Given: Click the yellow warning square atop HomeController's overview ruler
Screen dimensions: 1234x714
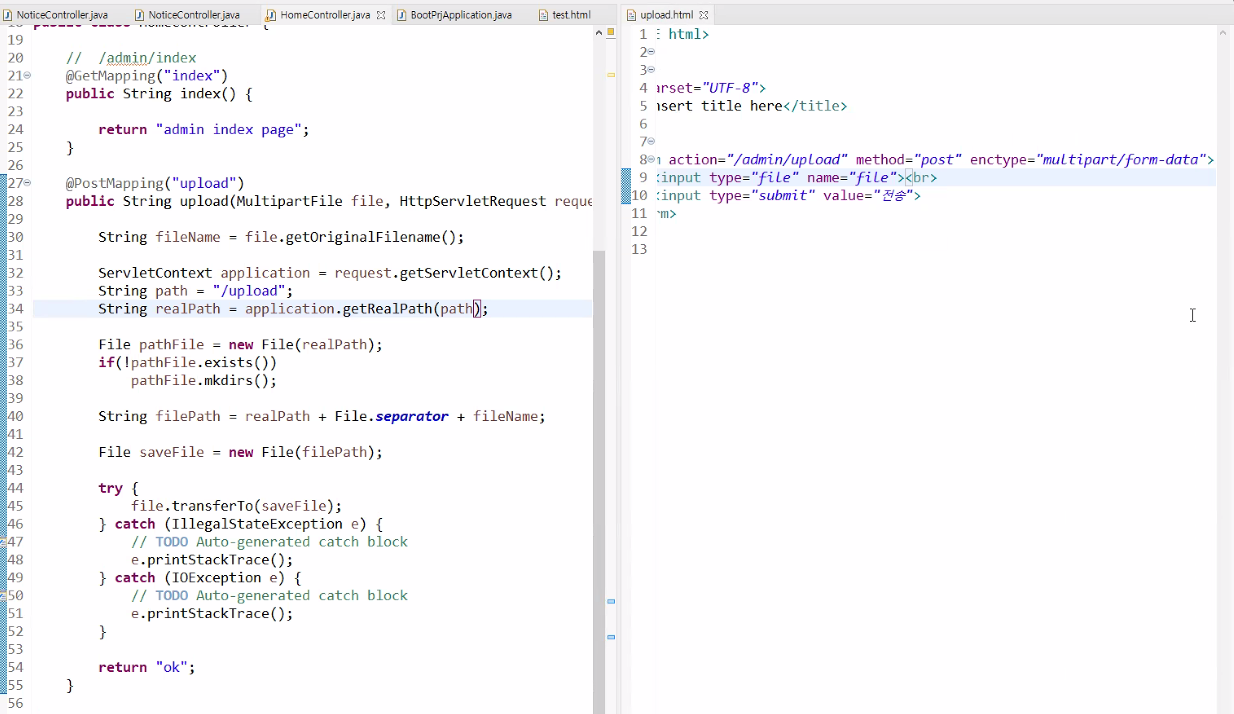Looking at the screenshot, I should pos(611,33).
